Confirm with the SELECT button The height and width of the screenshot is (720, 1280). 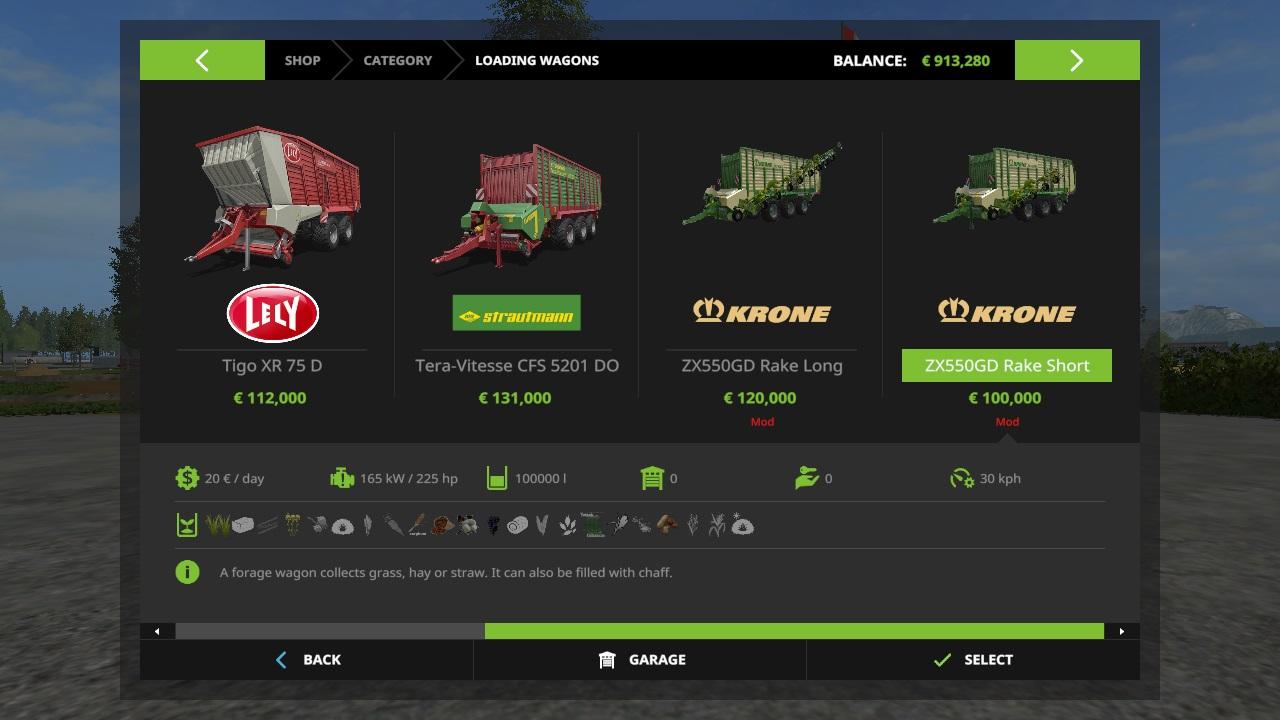click(973, 660)
